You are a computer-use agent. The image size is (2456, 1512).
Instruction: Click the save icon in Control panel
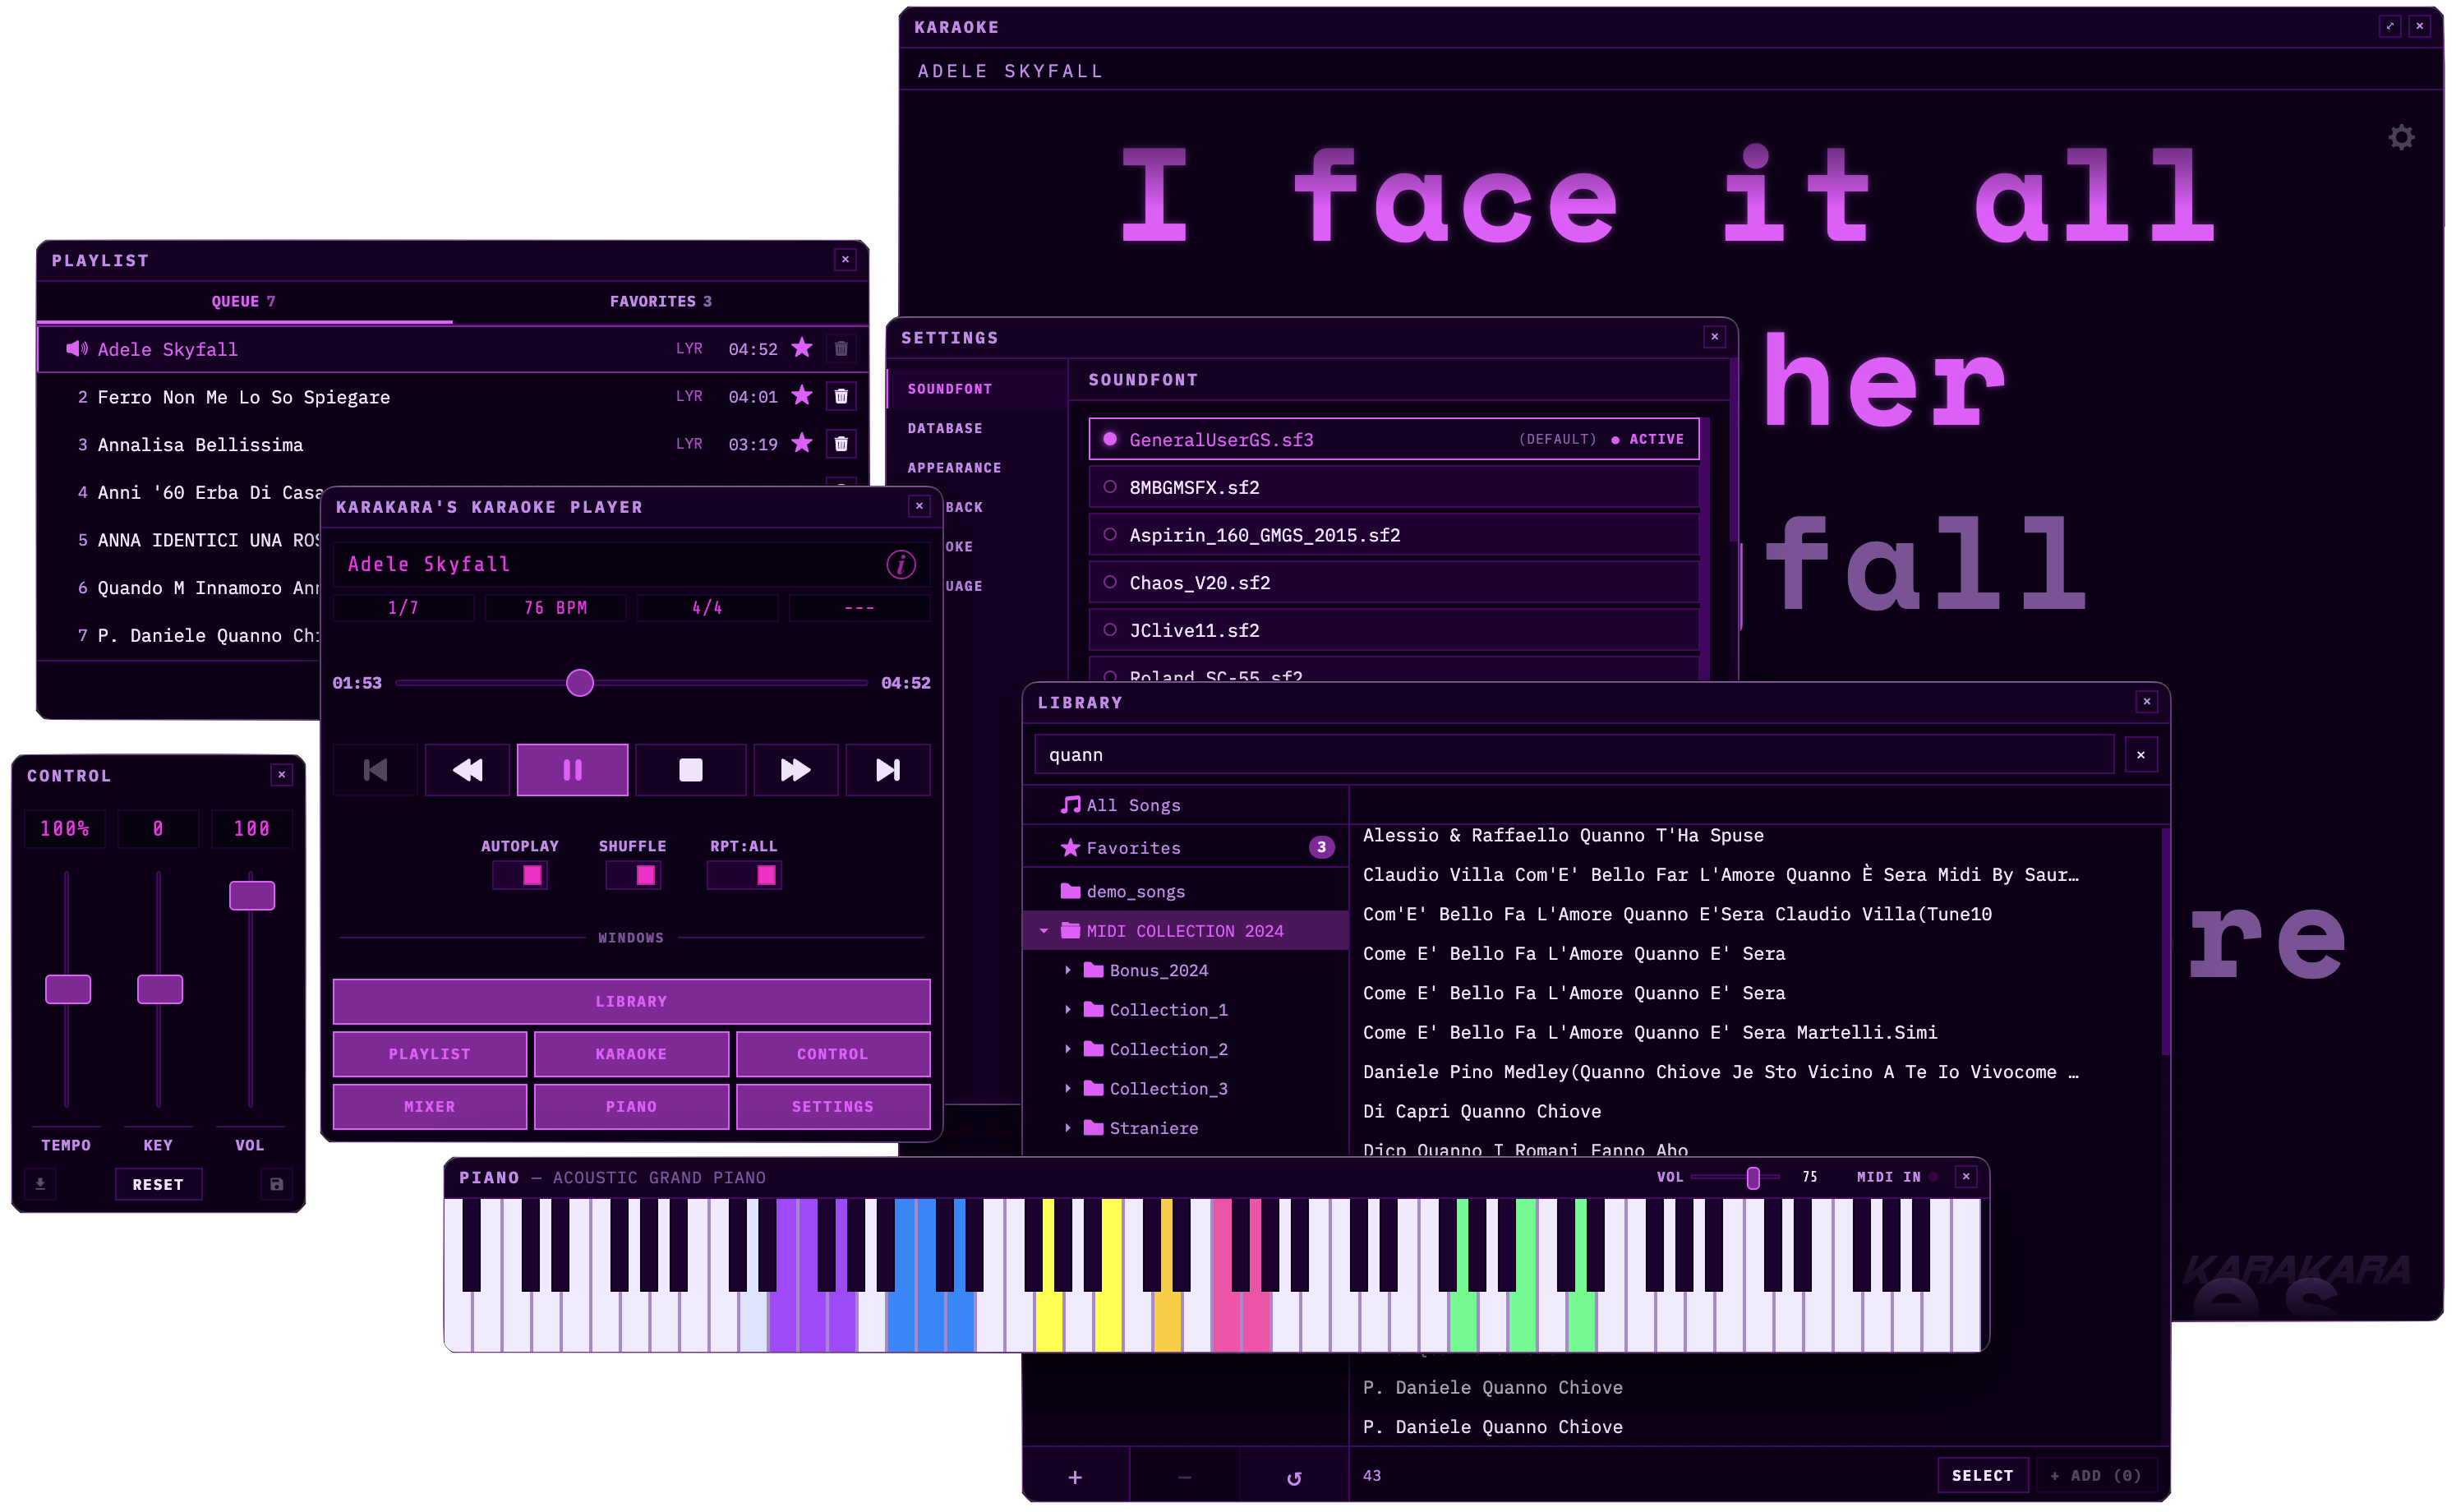[277, 1184]
